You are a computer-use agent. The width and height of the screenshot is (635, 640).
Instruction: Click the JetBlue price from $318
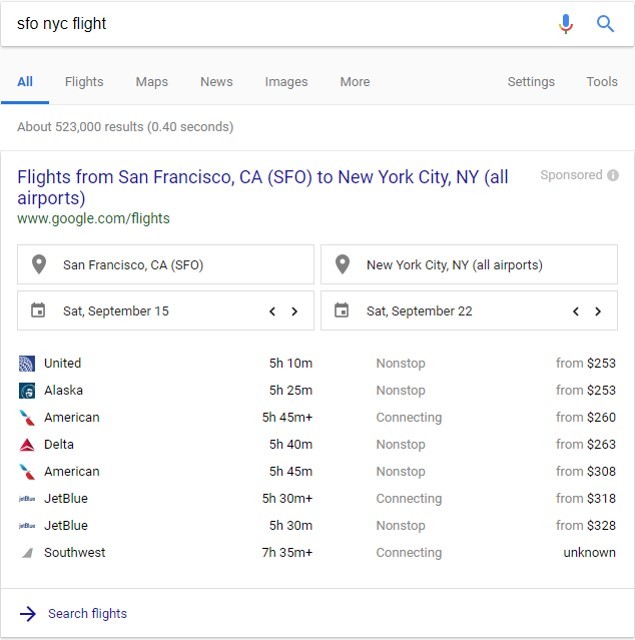pos(586,499)
